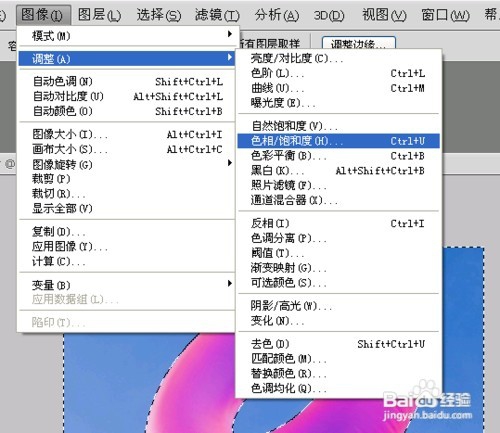Open the 分析(A) menu

click(x=277, y=15)
